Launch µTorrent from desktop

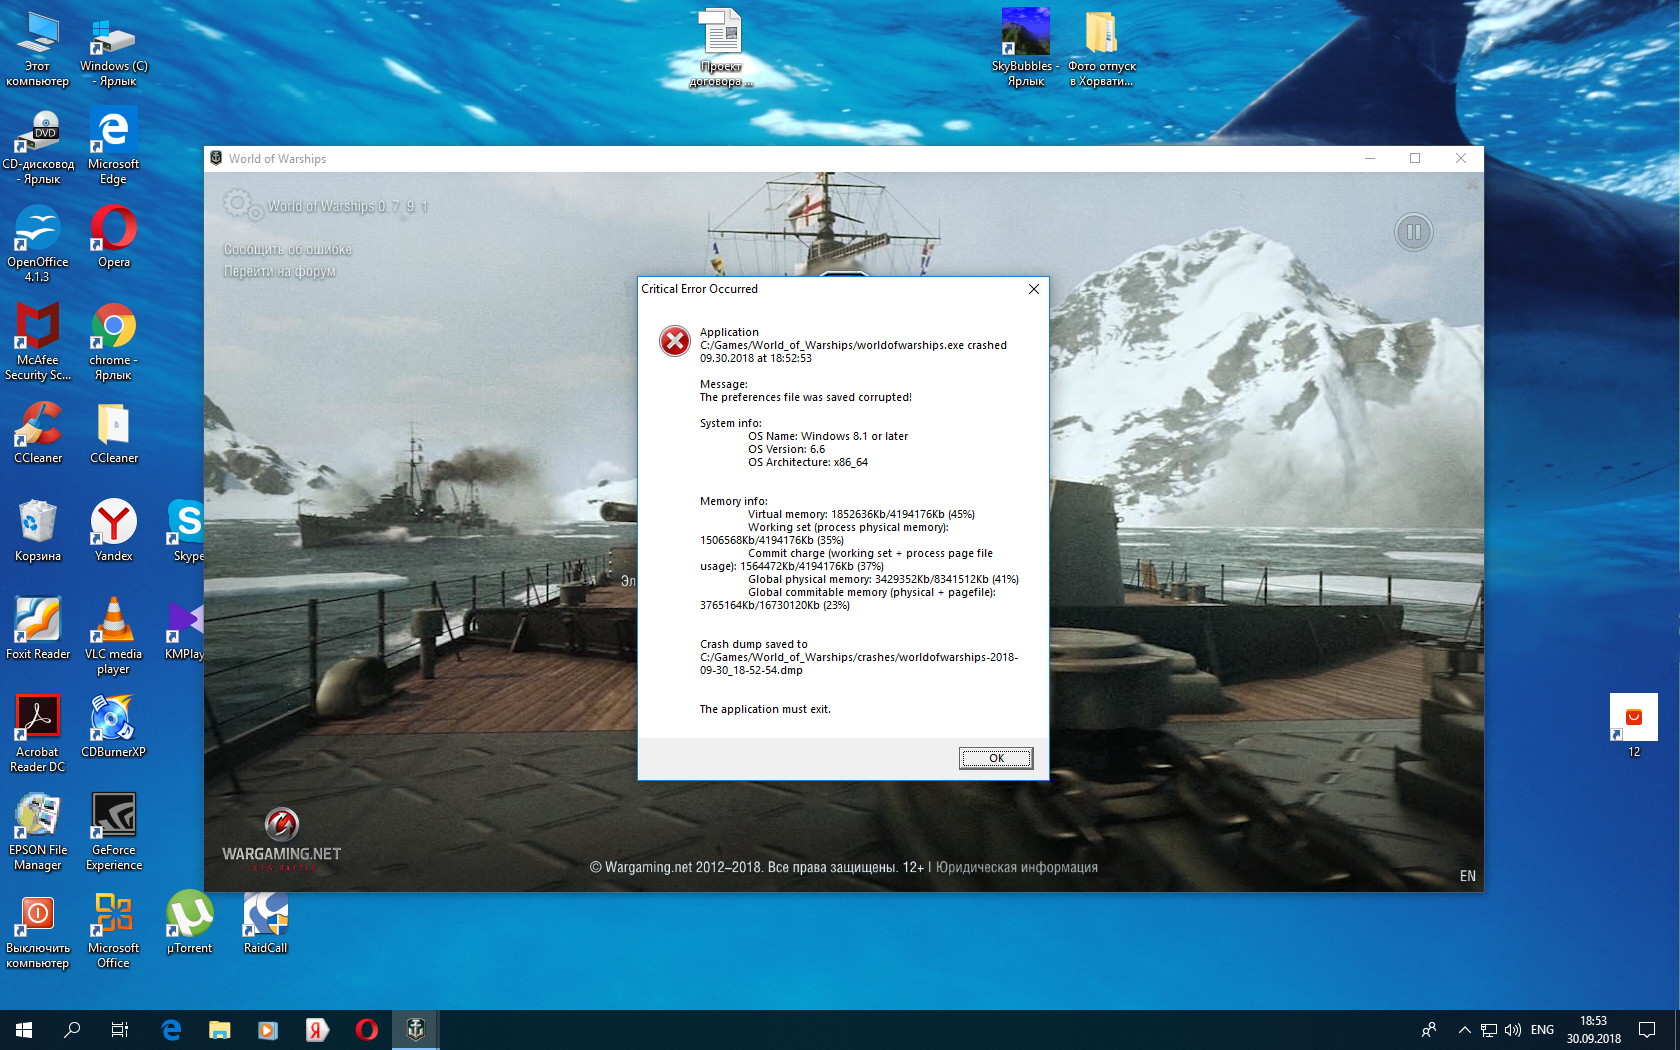click(x=190, y=923)
